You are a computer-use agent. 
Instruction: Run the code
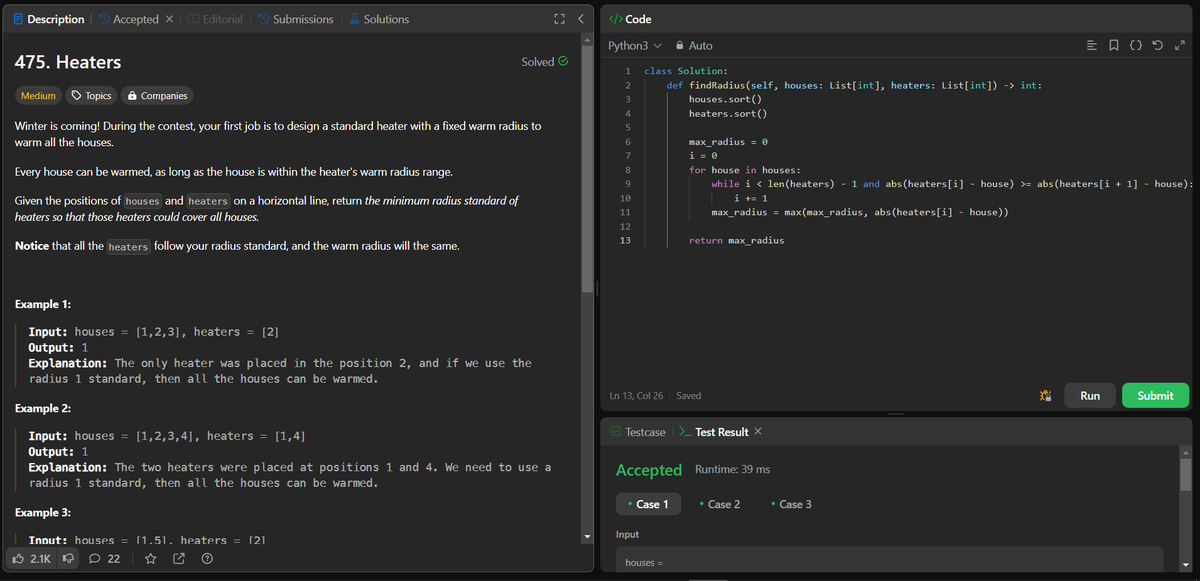(x=1090, y=396)
